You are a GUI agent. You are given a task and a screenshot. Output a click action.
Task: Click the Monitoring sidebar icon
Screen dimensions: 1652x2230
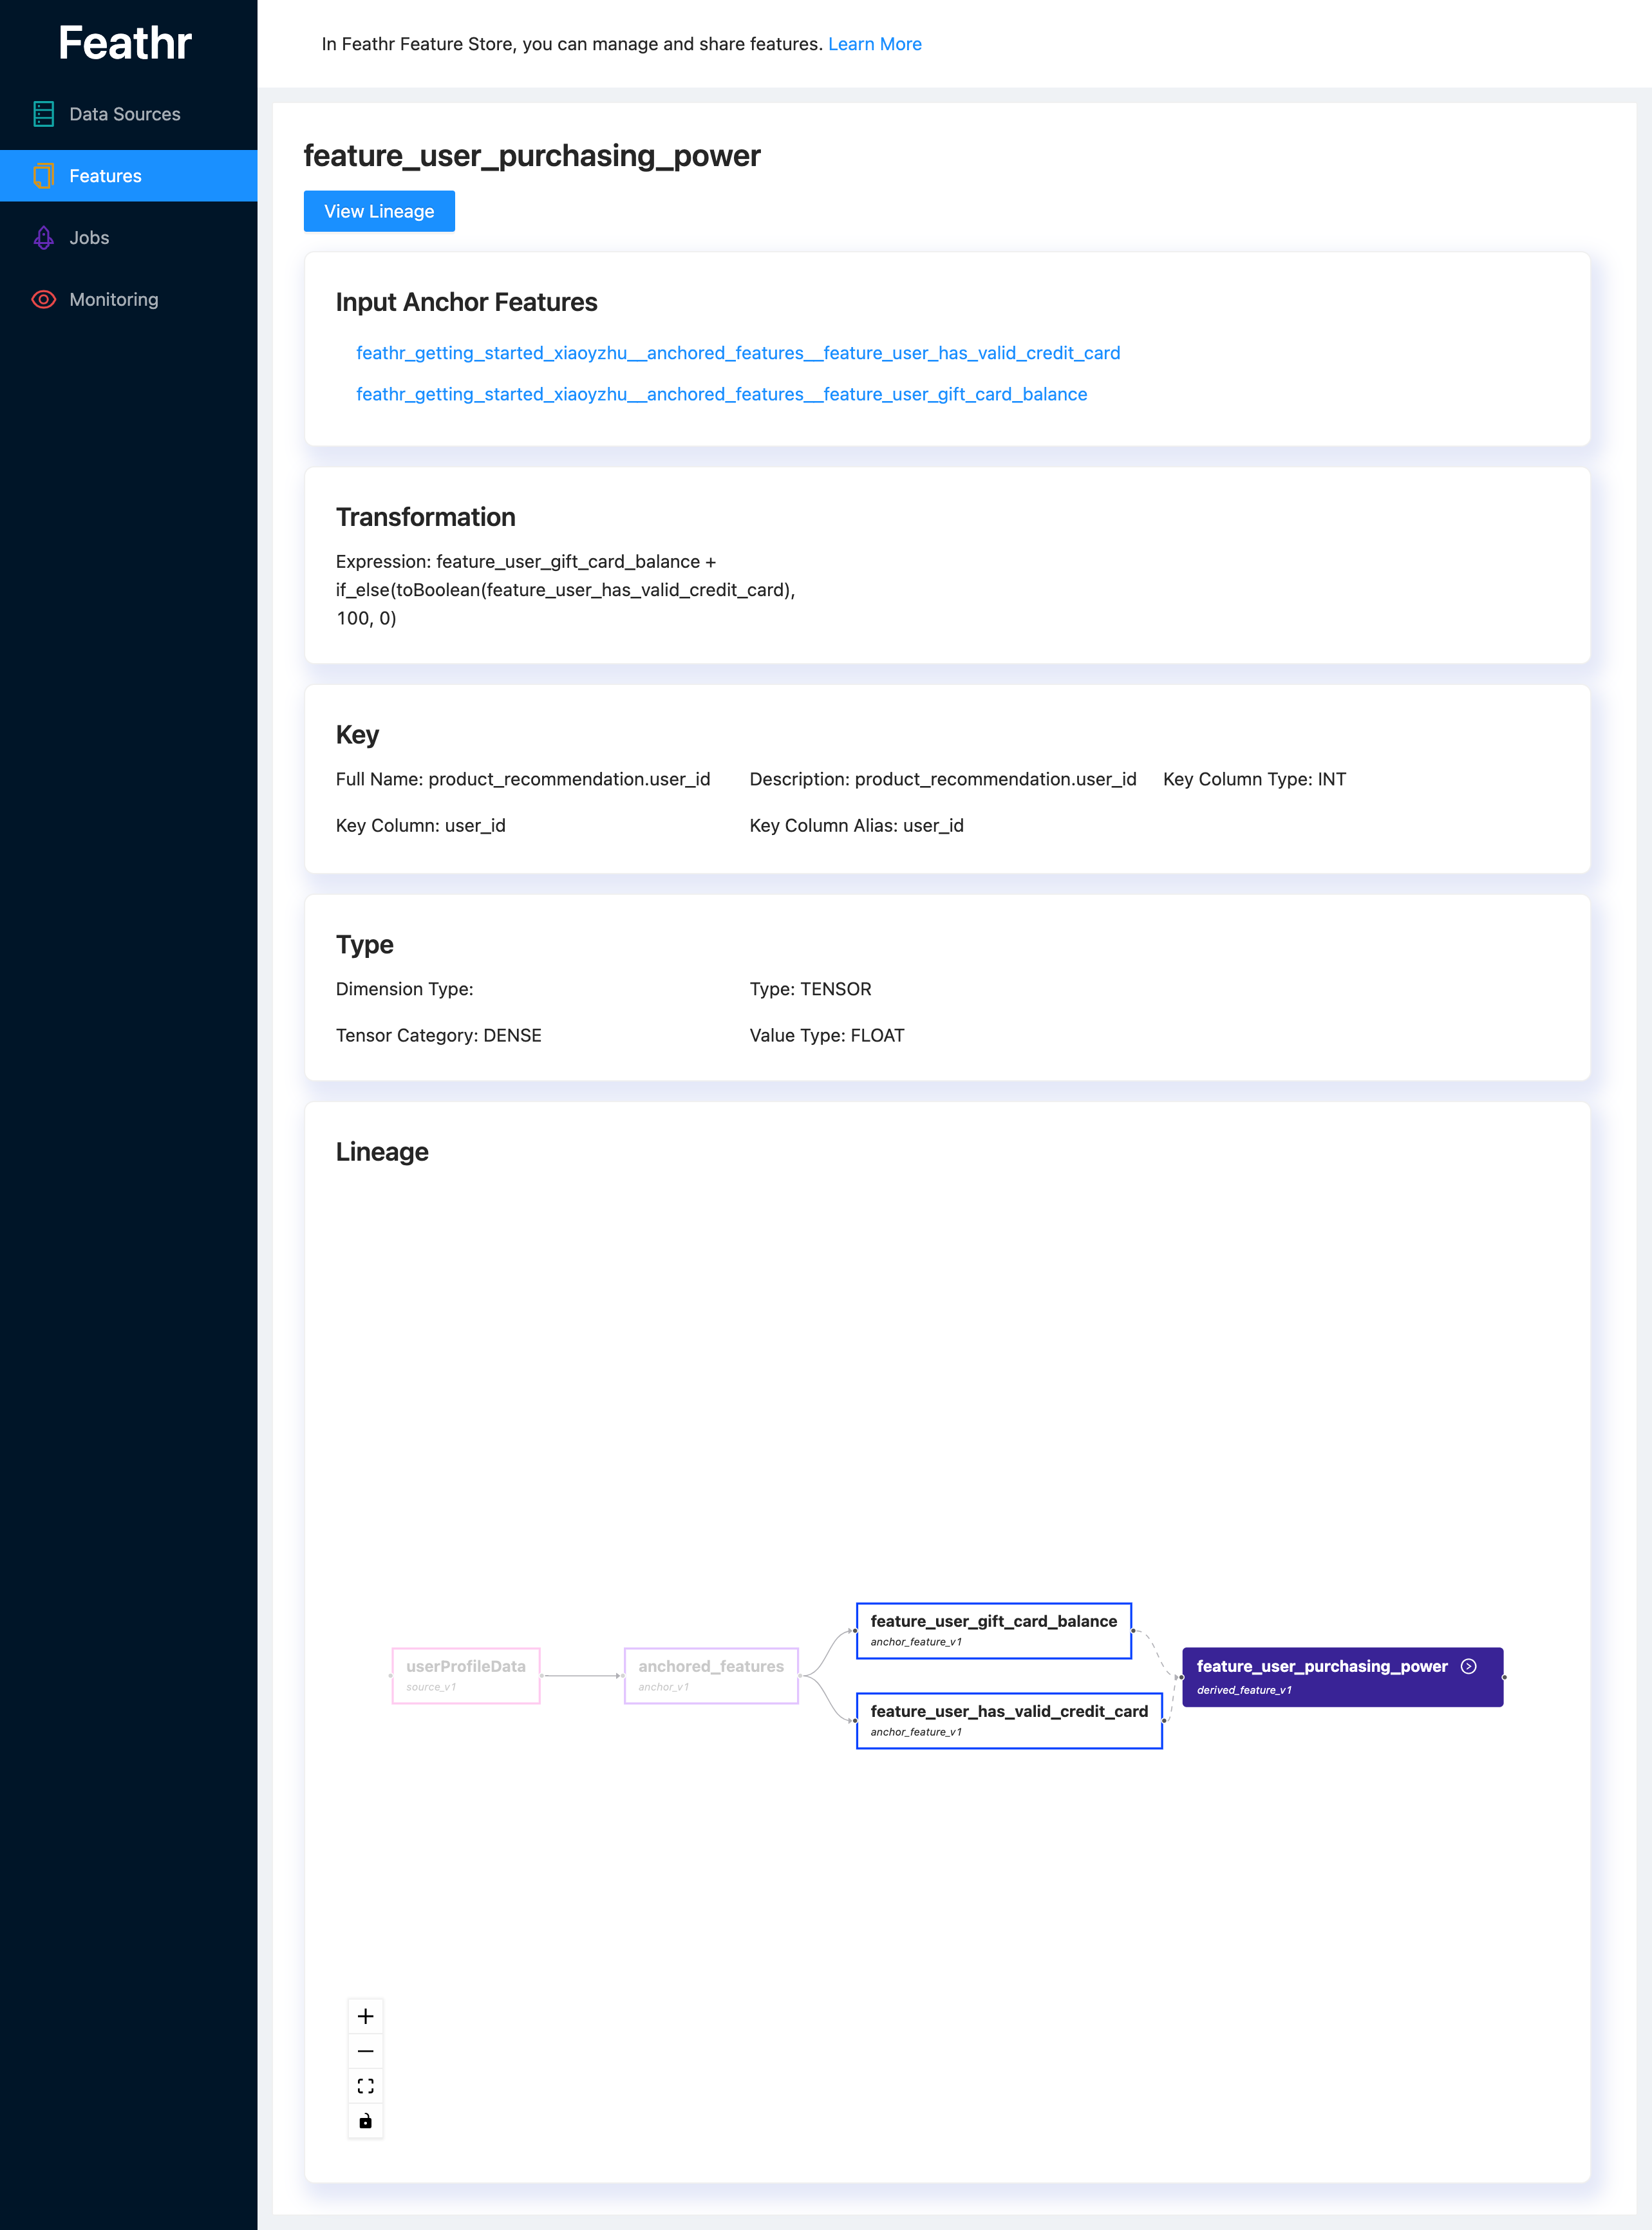coord(42,299)
